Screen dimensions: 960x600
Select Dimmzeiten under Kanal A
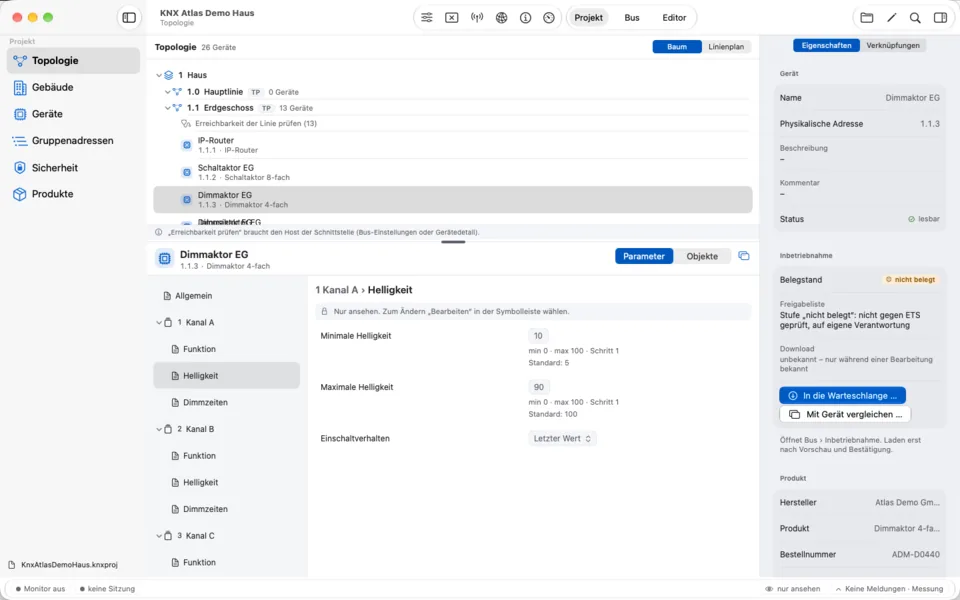coord(227,402)
